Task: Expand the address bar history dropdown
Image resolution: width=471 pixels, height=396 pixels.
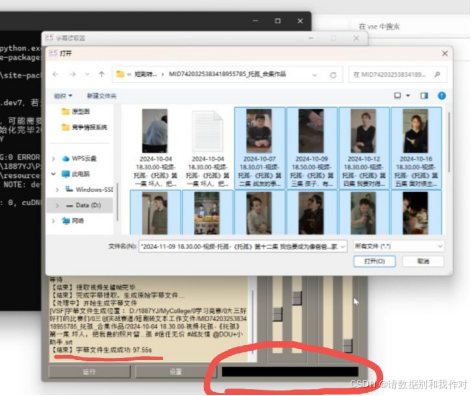Action: pos(314,75)
